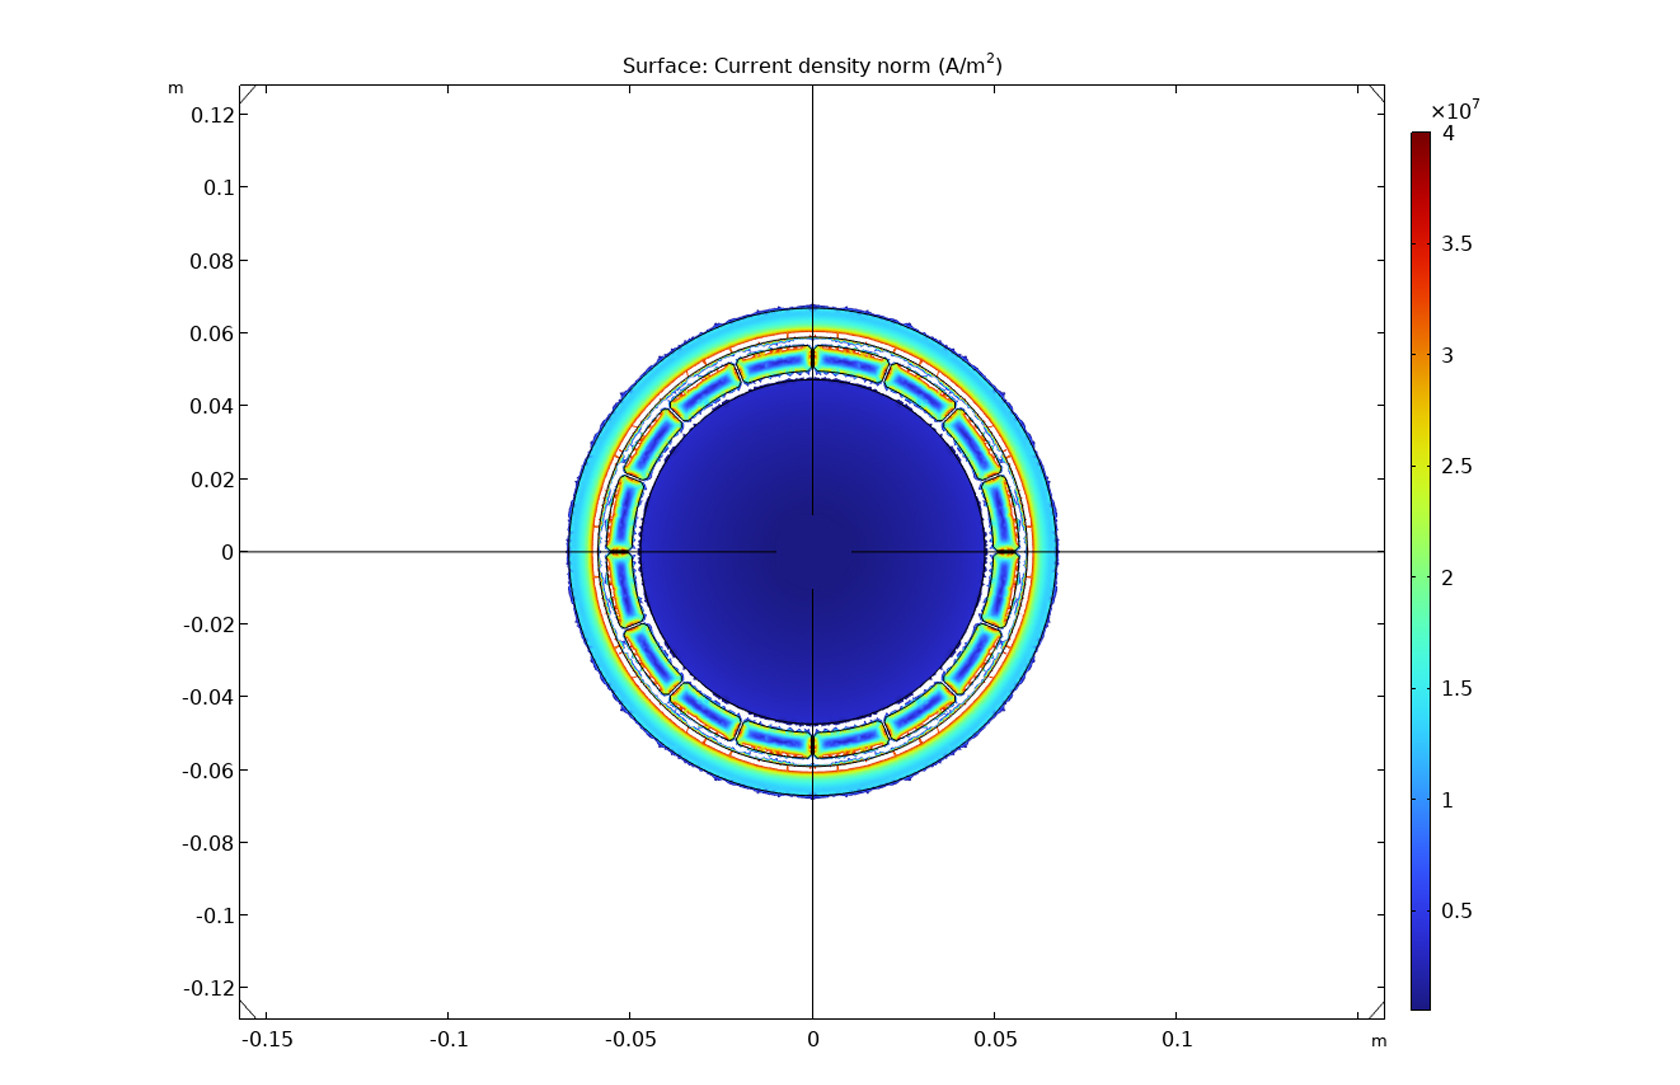This screenshot has height=1085, width=1680.
Task: Select the -0.05 tick label on x-axis
Action: (631, 1039)
